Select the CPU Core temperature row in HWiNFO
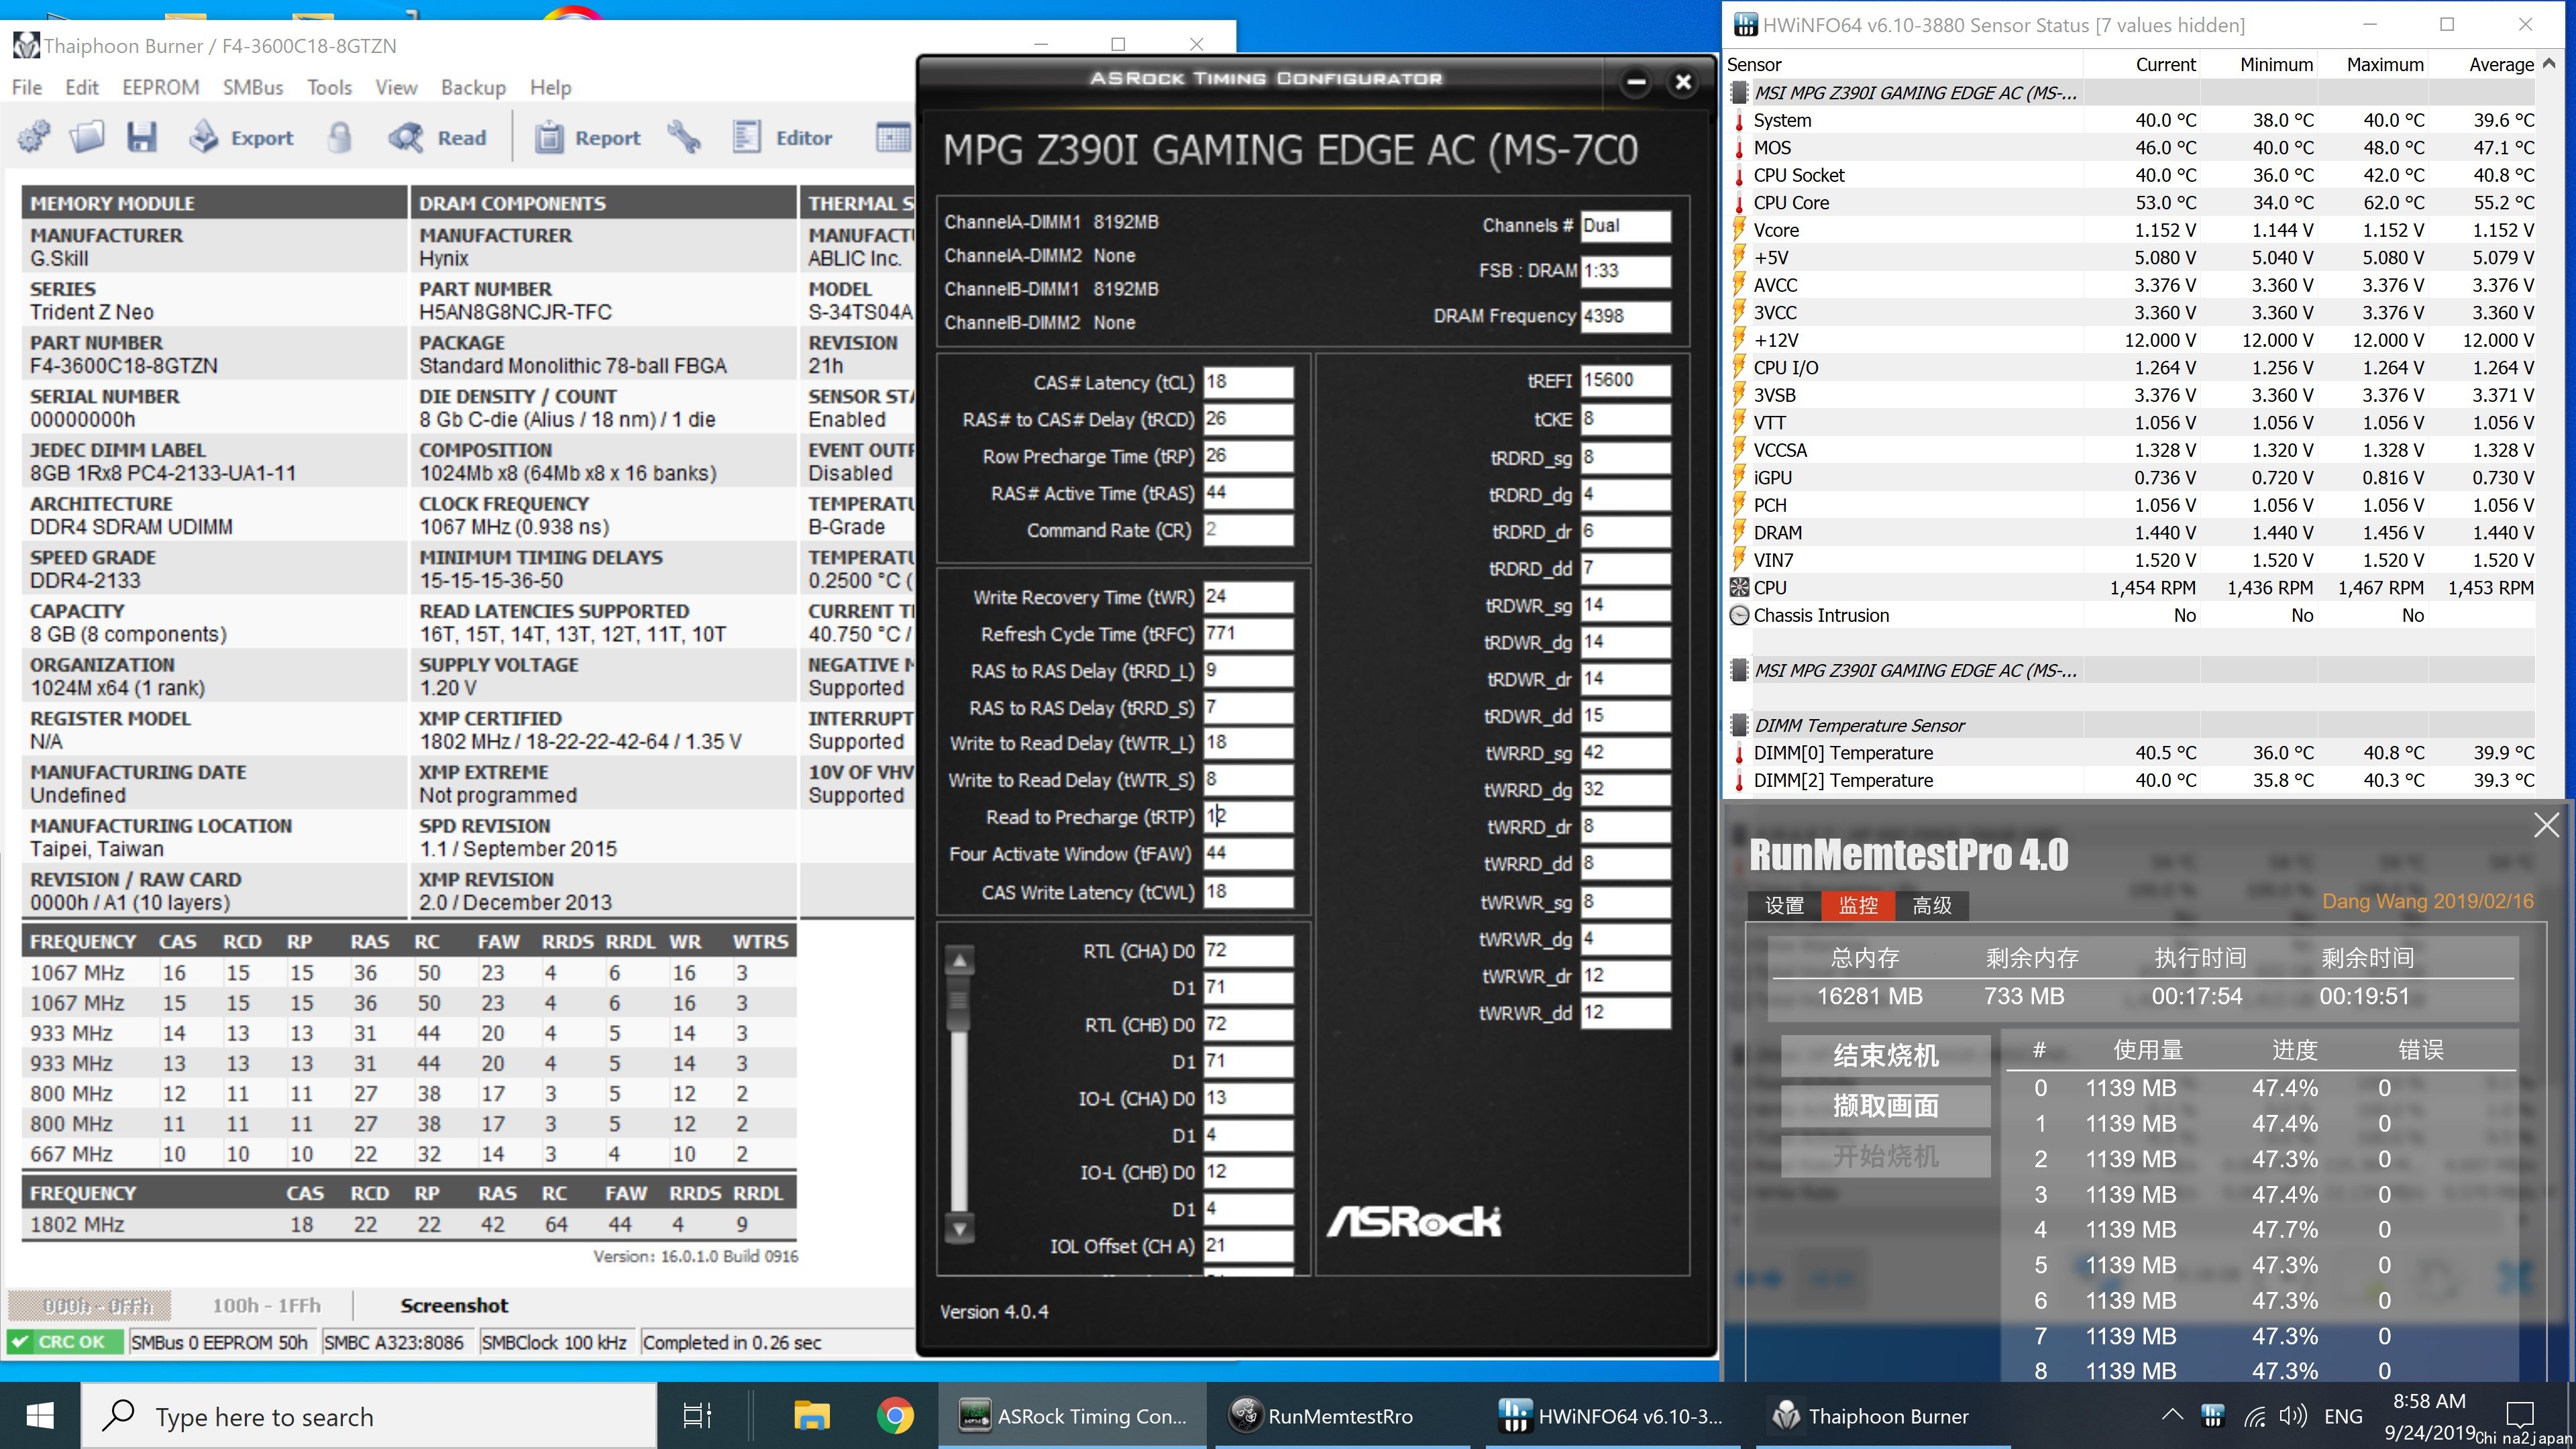 (2131, 202)
